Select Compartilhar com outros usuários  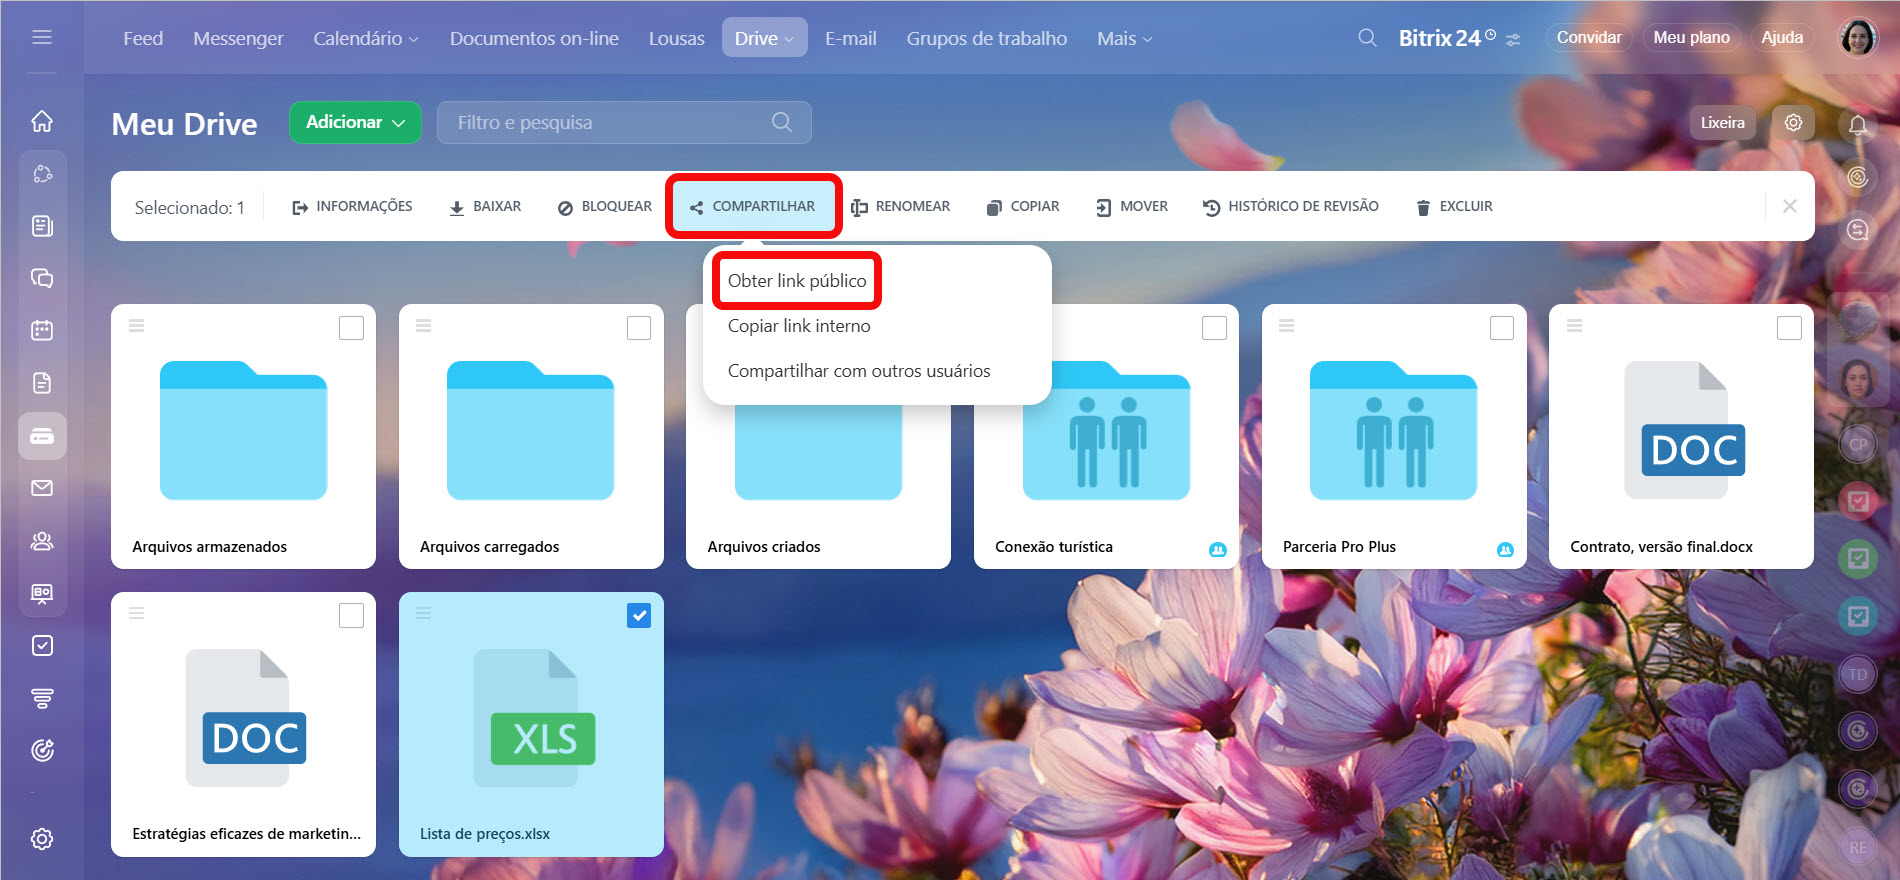point(859,371)
